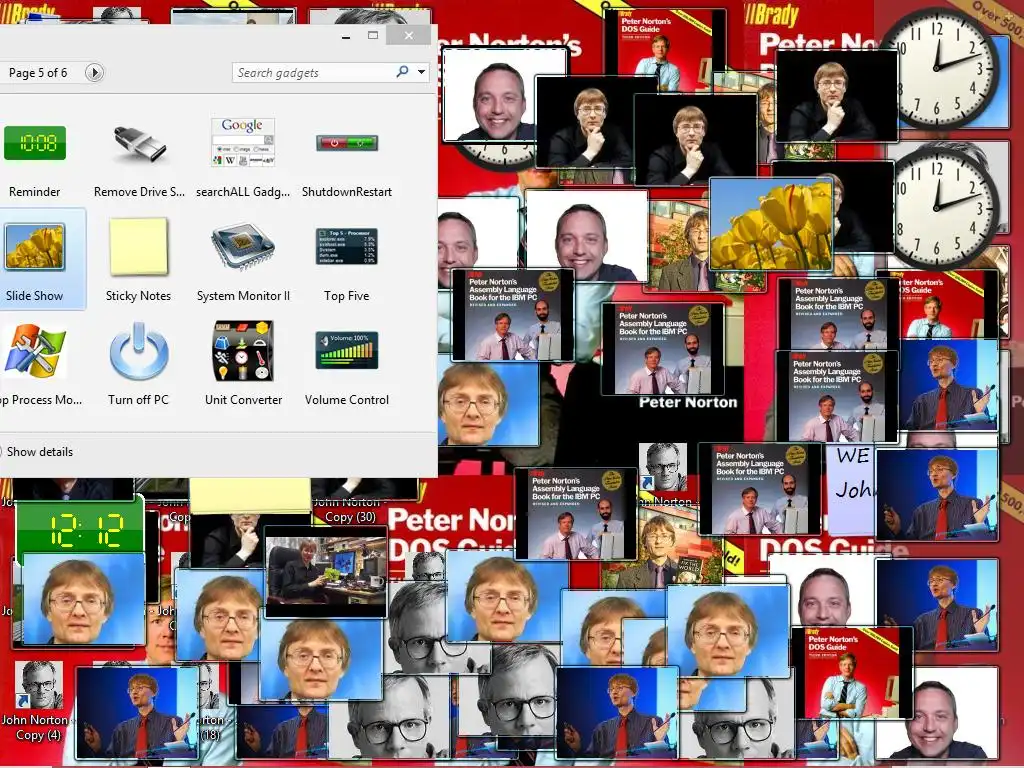Select the Volume Control gadget icon

[x=347, y=351]
